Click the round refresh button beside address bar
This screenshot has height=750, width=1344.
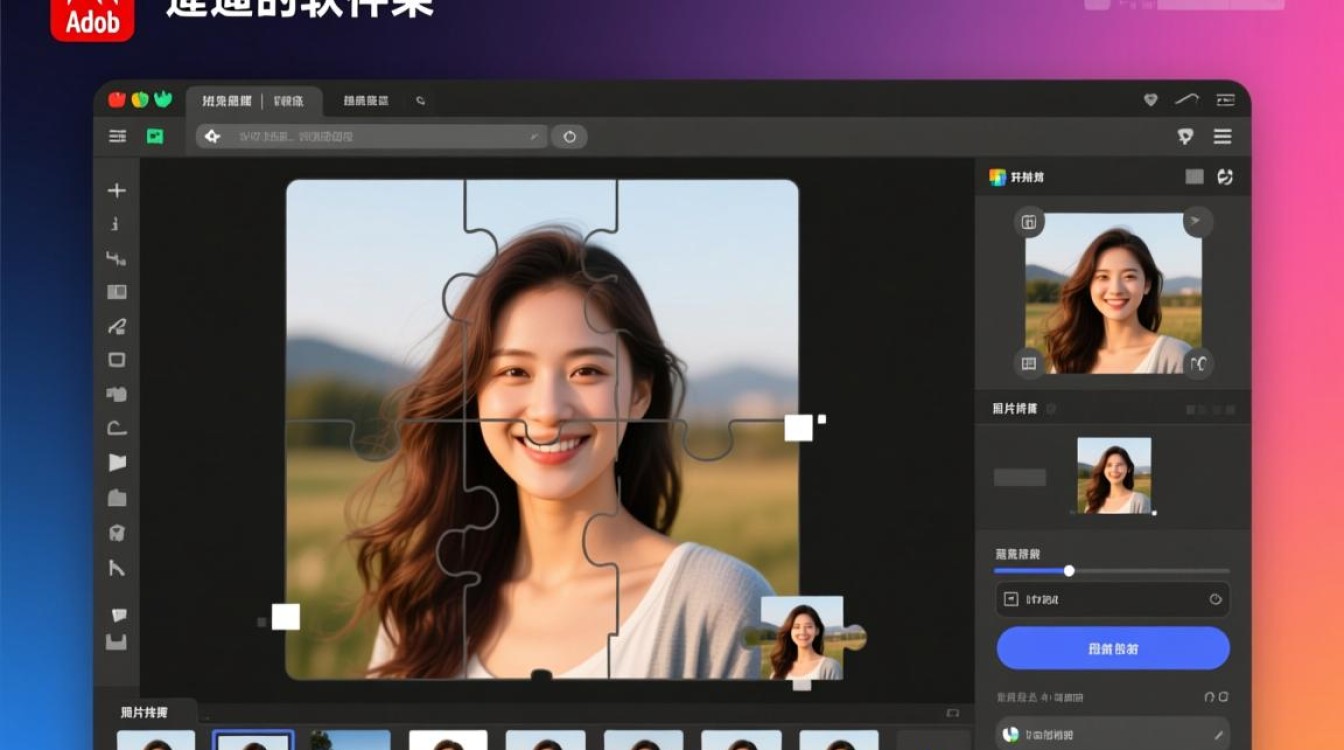point(570,136)
